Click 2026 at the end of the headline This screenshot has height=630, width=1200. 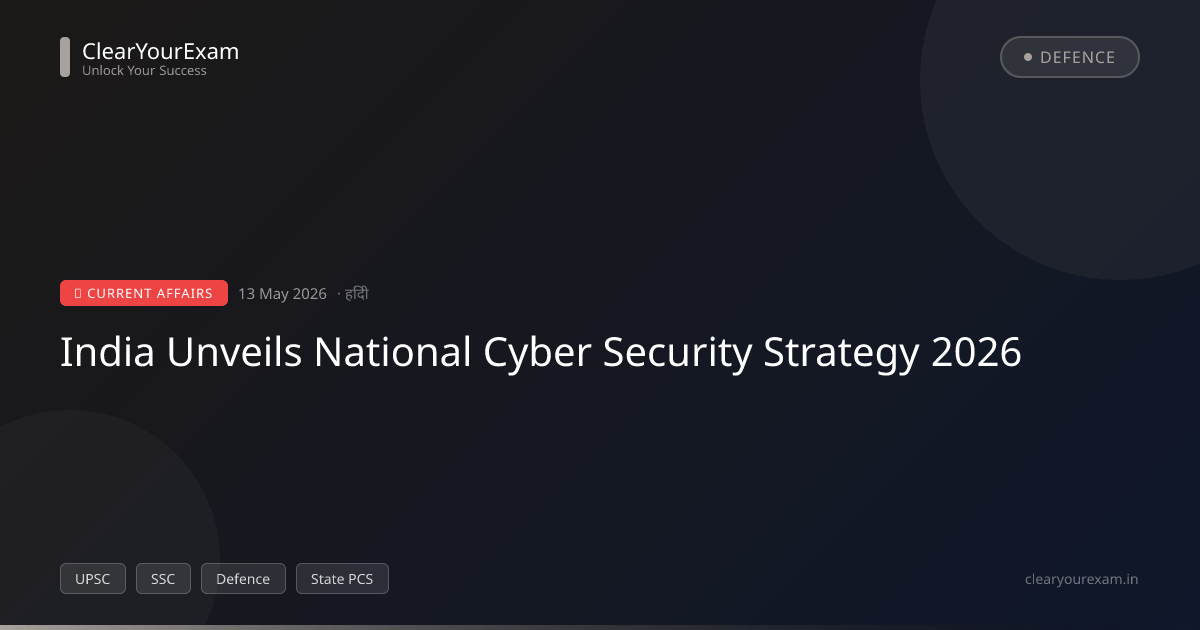point(976,352)
